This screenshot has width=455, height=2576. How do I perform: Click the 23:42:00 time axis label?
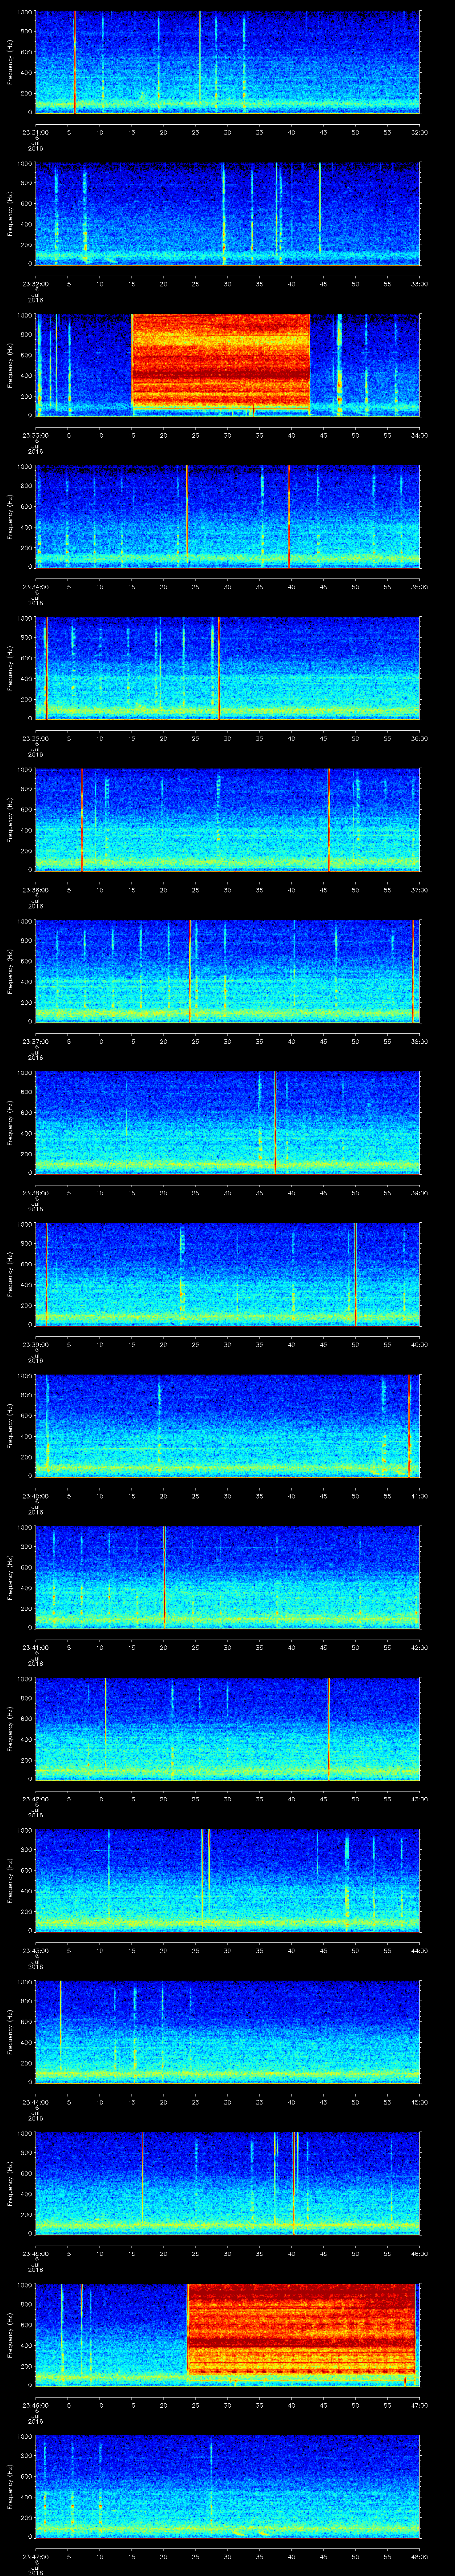pyautogui.click(x=36, y=1799)
